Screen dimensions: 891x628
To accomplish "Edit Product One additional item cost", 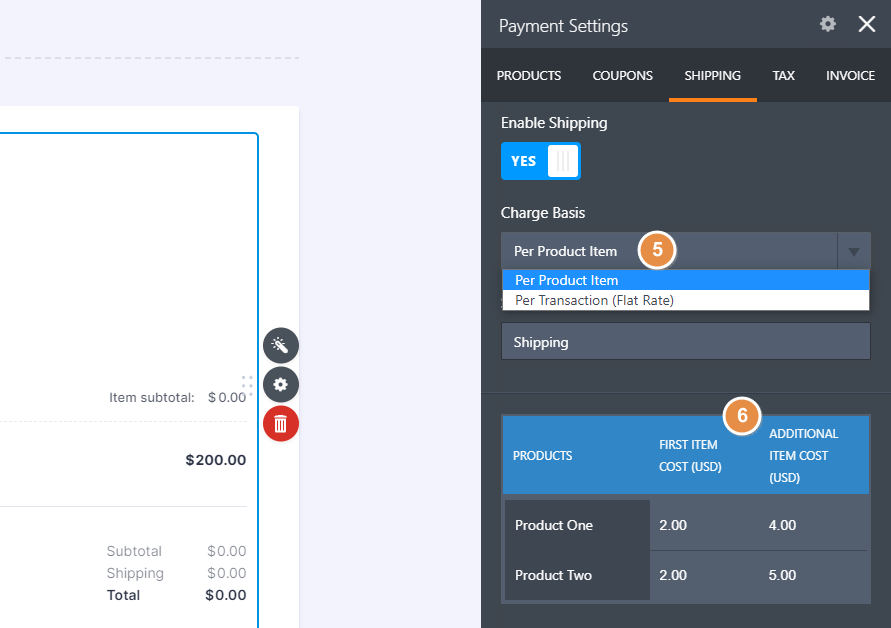I will coord(810,525).
